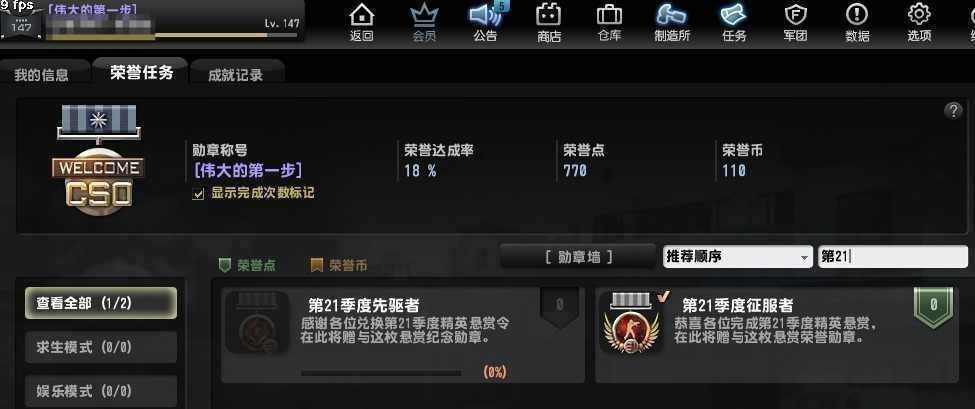Click the question mark help icon
The width and height of the screenshot is (975, 409).
[x=953, y=111]
